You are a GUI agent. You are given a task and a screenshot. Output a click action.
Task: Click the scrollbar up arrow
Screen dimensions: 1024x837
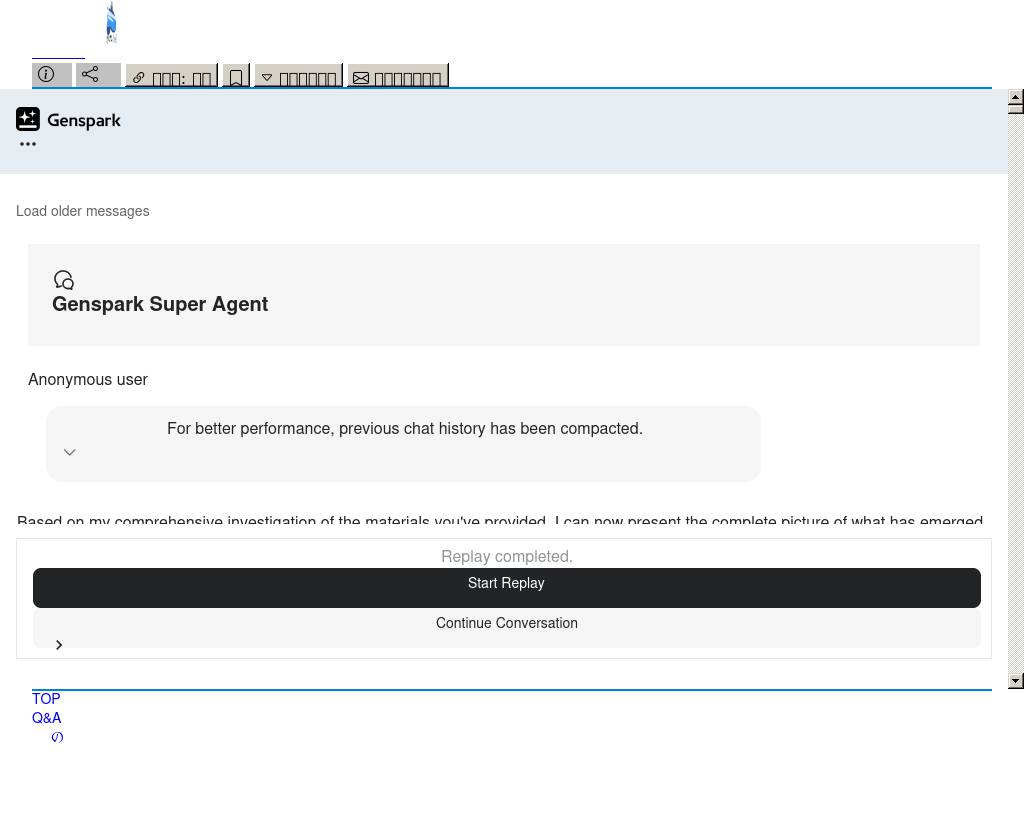click(x=1015, y=98)
